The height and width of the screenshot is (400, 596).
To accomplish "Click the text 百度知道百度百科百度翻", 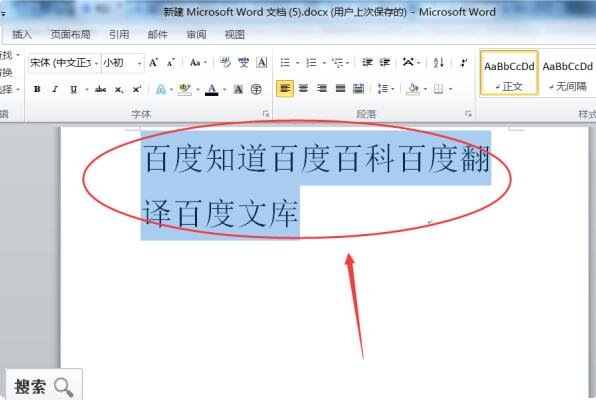I will coord(317,158).
